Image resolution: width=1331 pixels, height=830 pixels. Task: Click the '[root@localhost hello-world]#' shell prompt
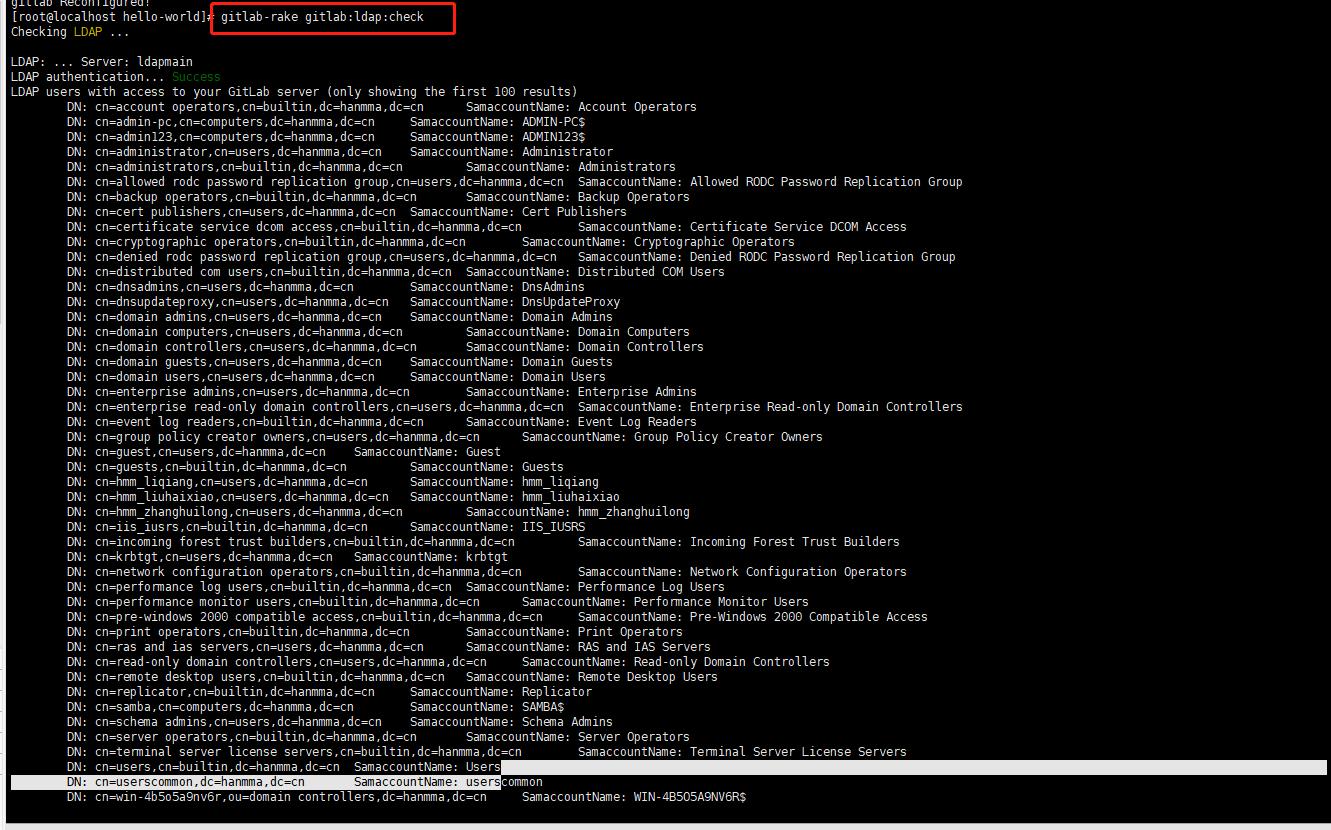[x=112, y=17]
